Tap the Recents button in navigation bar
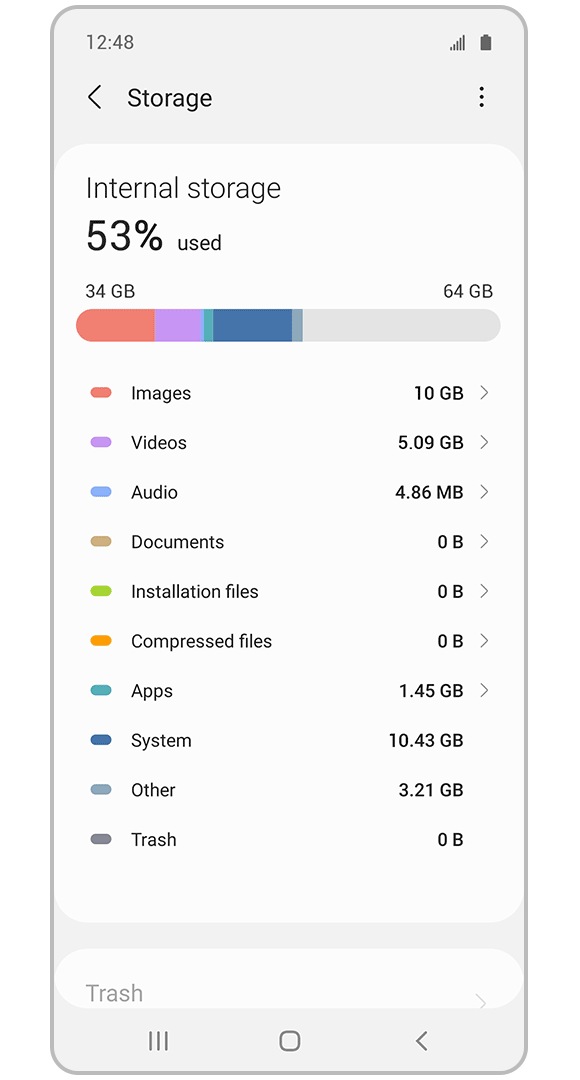This screenshot has height=1080, width=580. 158,1040
